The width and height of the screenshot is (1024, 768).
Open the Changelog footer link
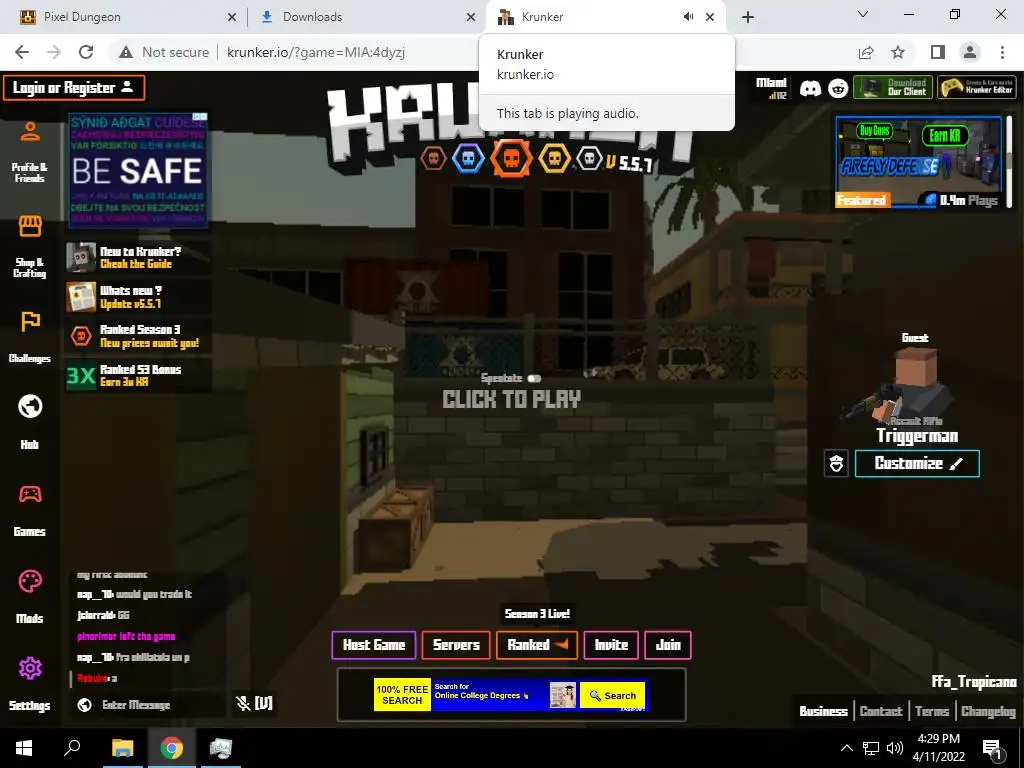(988, 711)
